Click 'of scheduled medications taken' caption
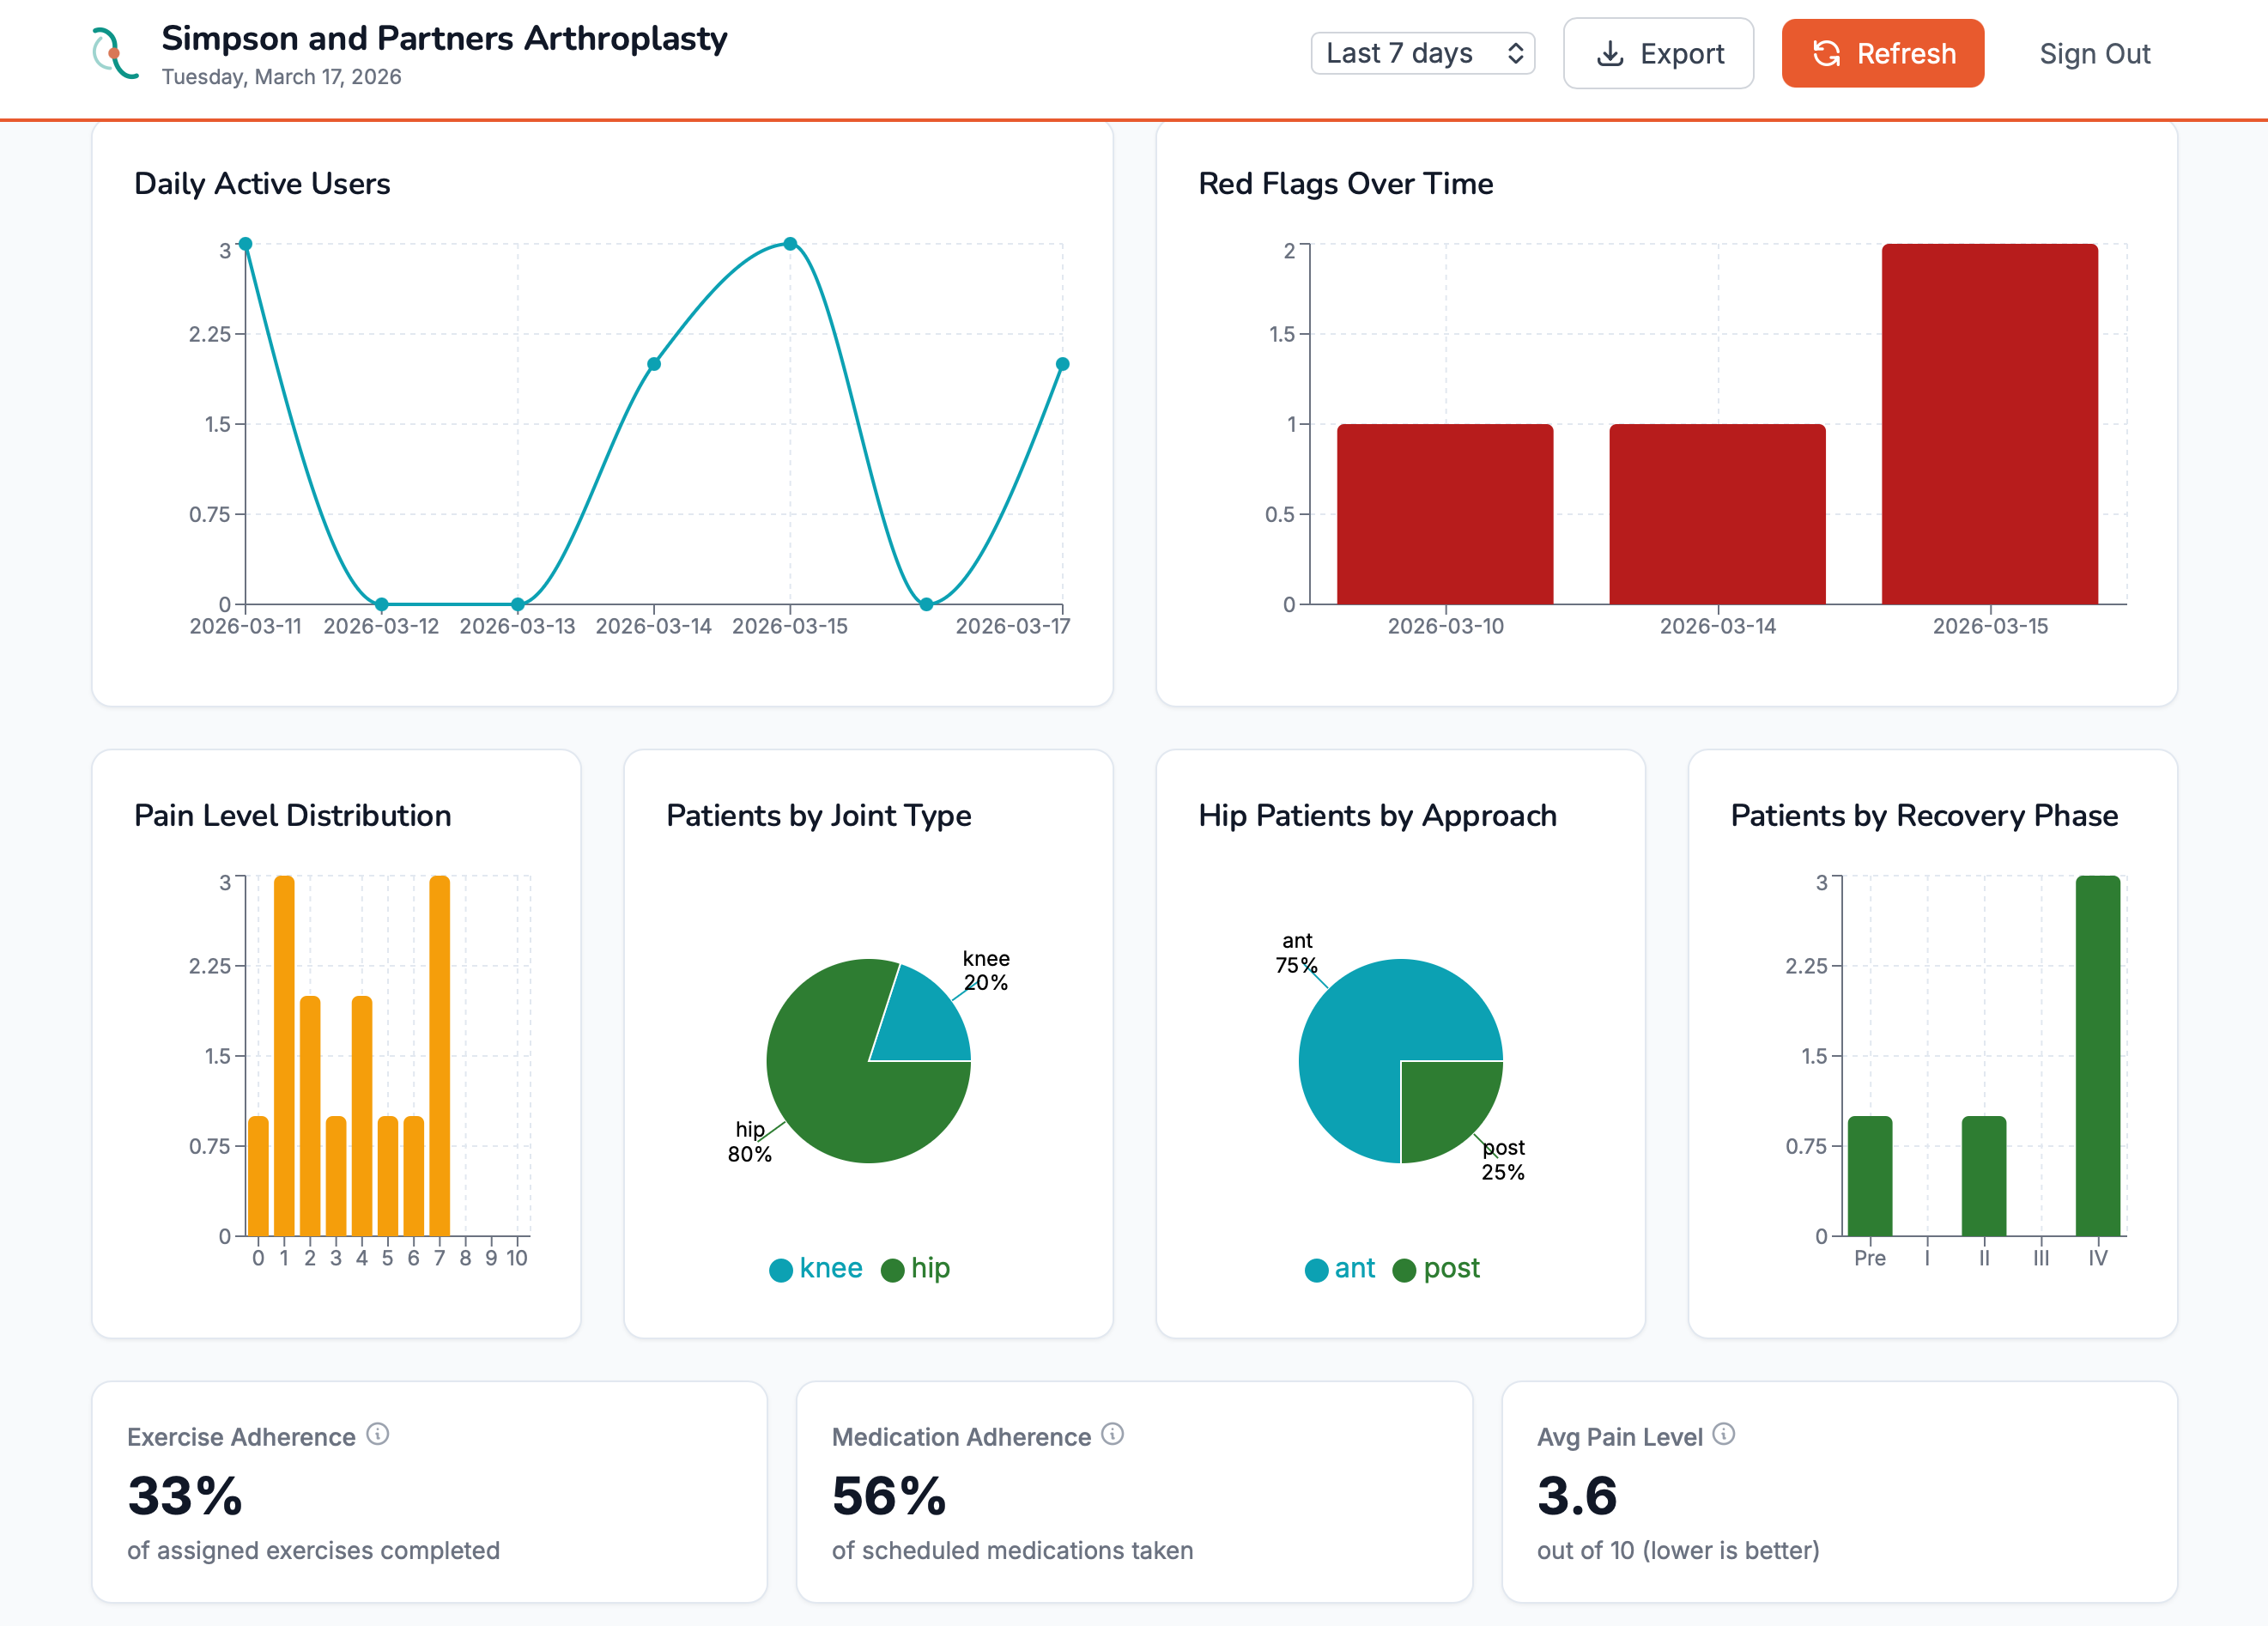2268x1626 pixels. click(1012, 1550)
